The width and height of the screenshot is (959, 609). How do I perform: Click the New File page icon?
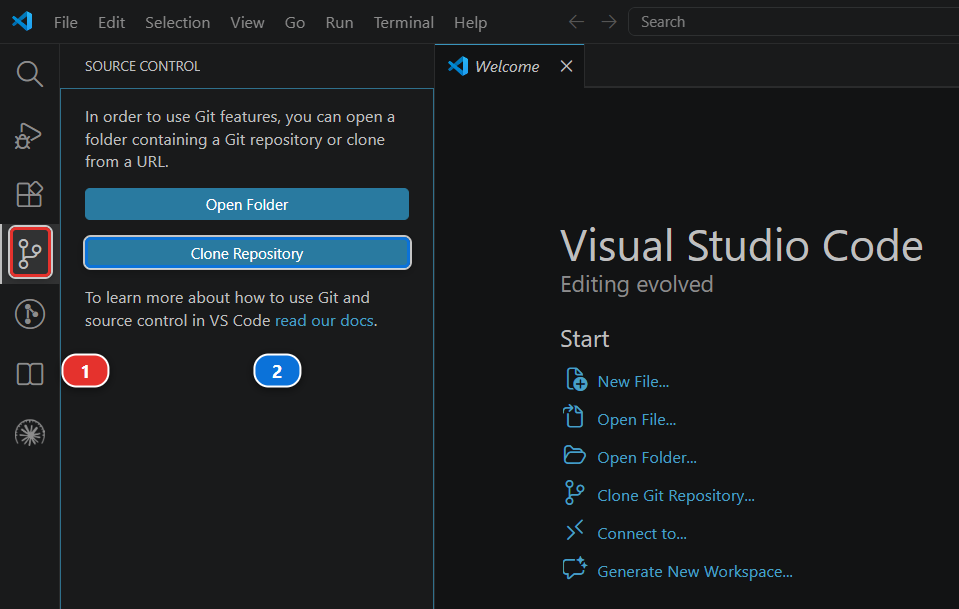[x=576, y=380]
